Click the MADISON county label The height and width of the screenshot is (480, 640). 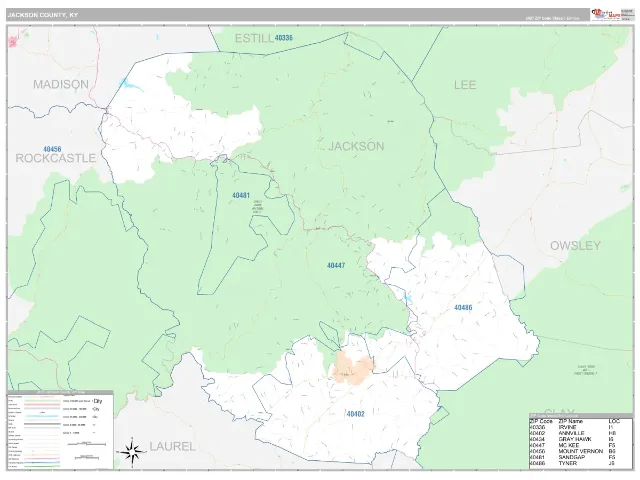click(61, 84)
